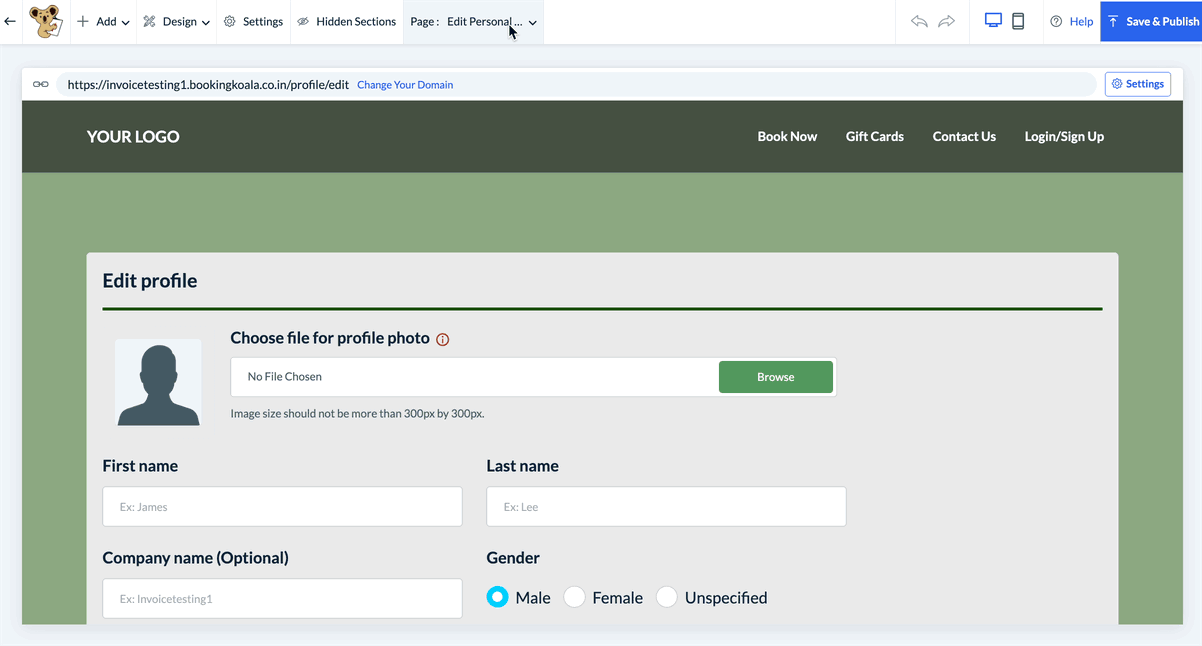Click the Edit profile heading

click(150, 281)
